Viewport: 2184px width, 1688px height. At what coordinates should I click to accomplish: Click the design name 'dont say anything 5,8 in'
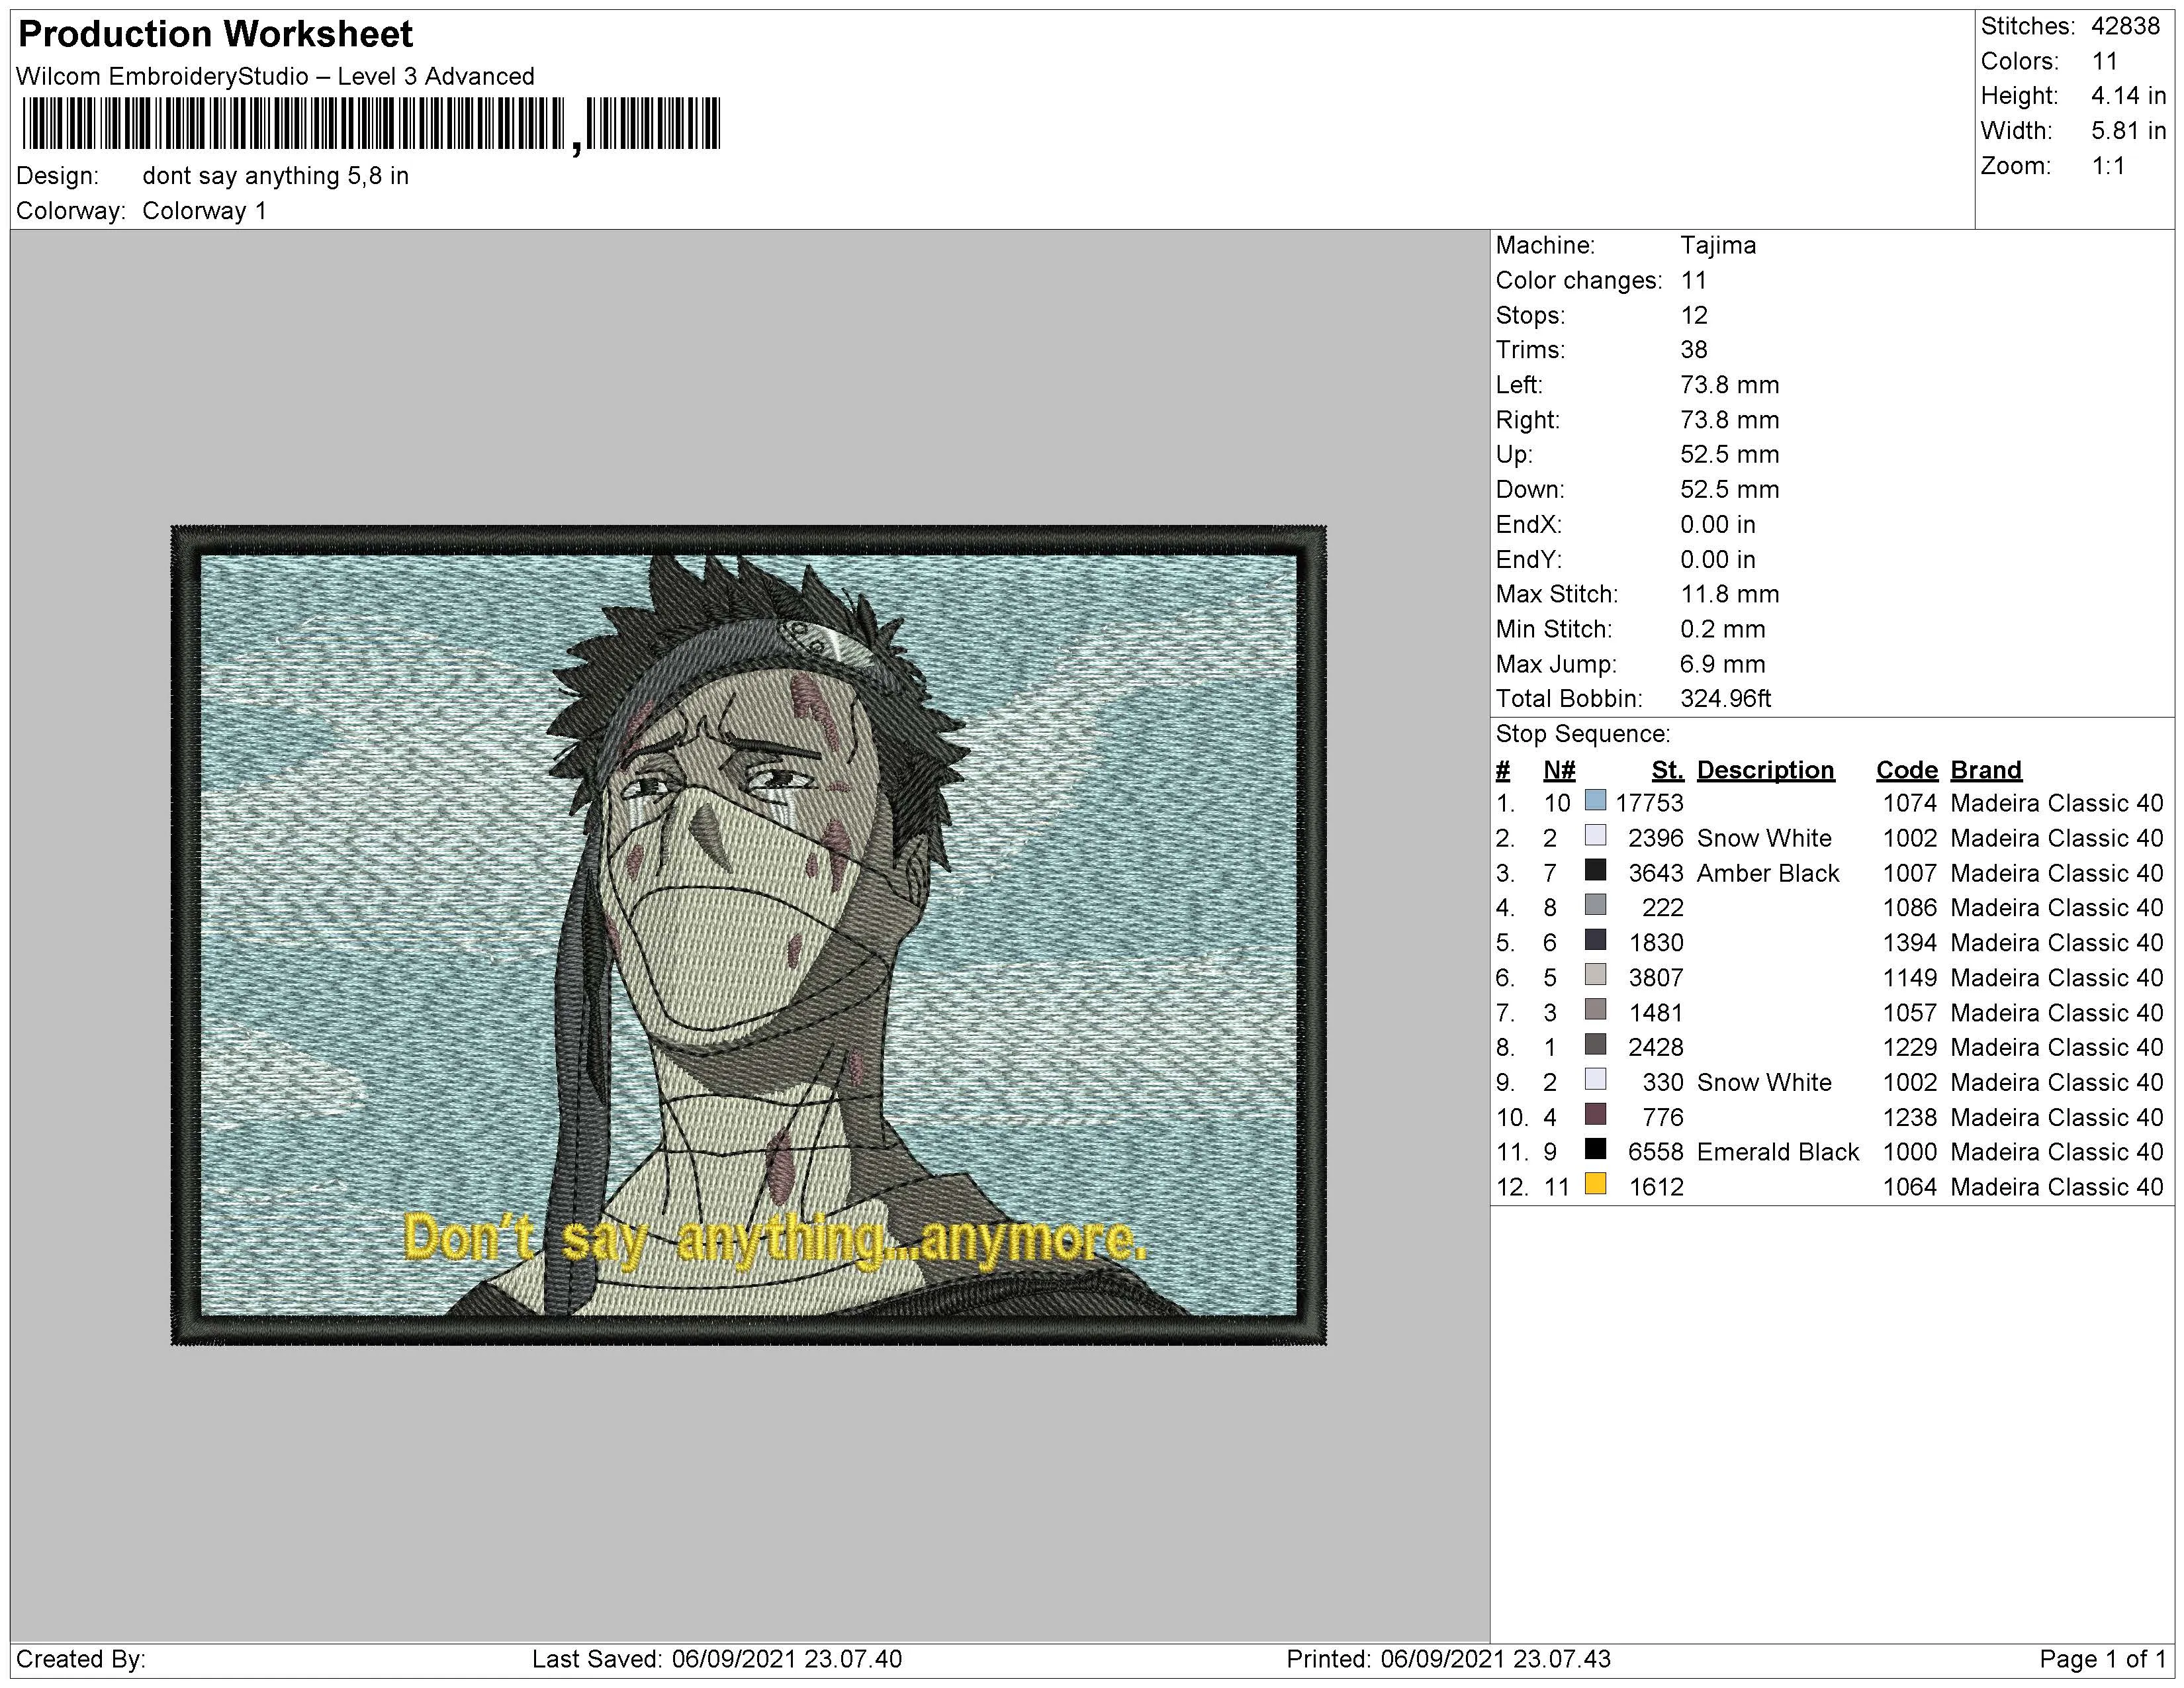[x=275, y=176]
